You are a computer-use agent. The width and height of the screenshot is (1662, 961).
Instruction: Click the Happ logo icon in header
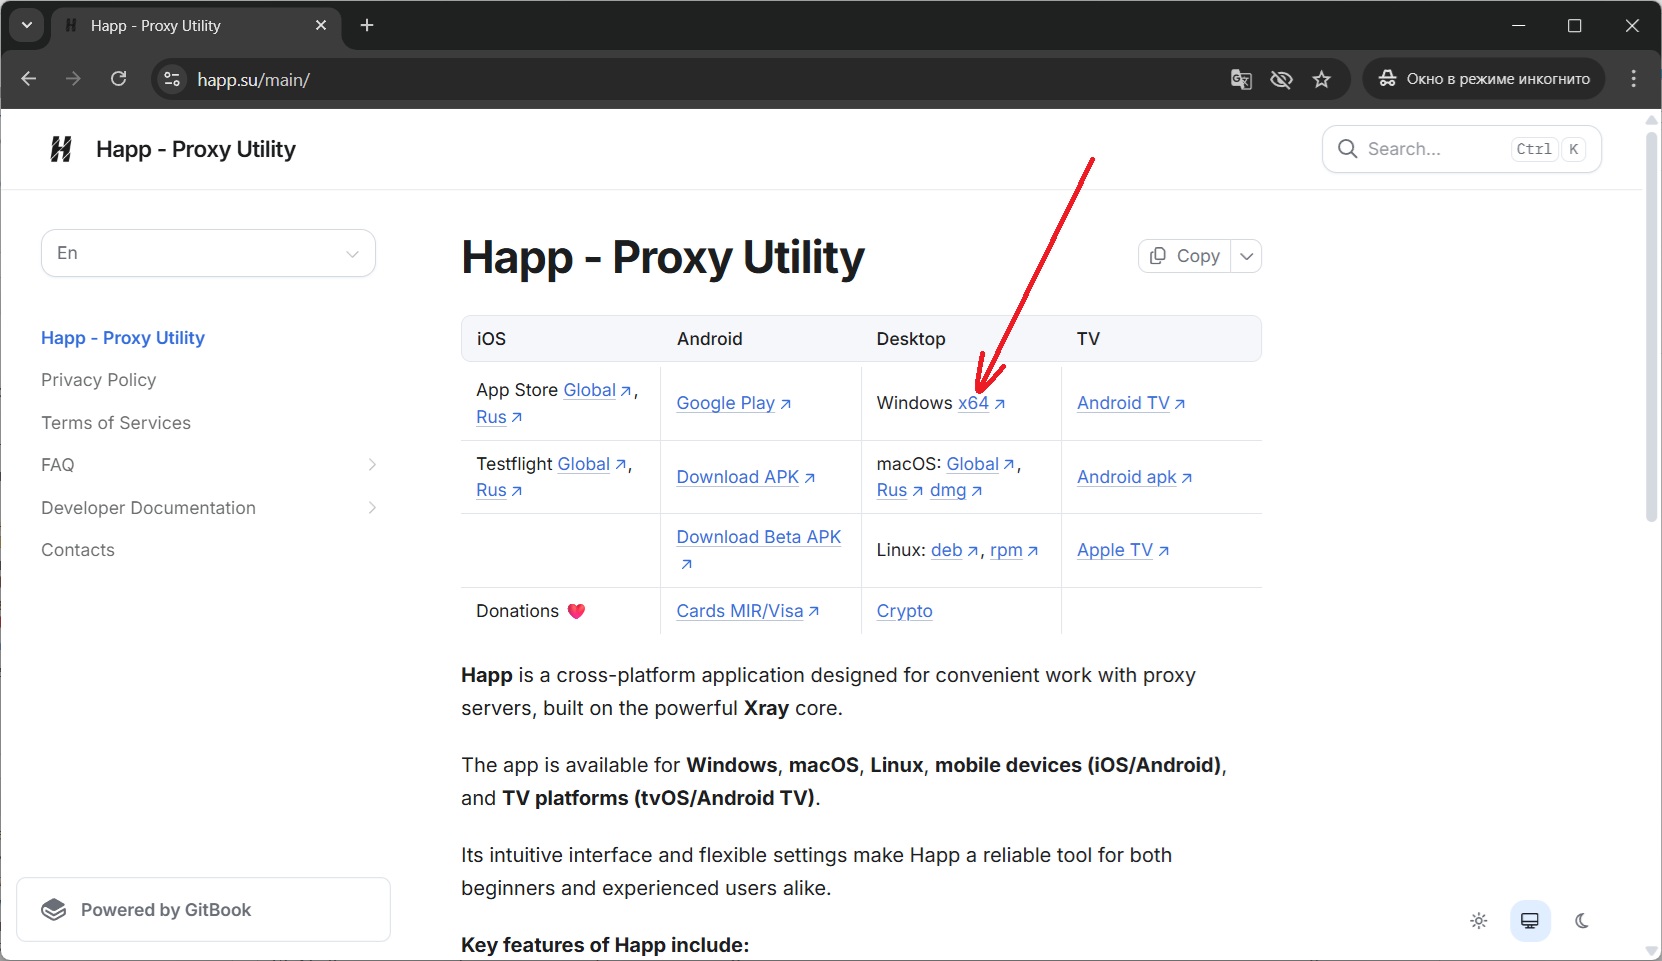point(61,149)
